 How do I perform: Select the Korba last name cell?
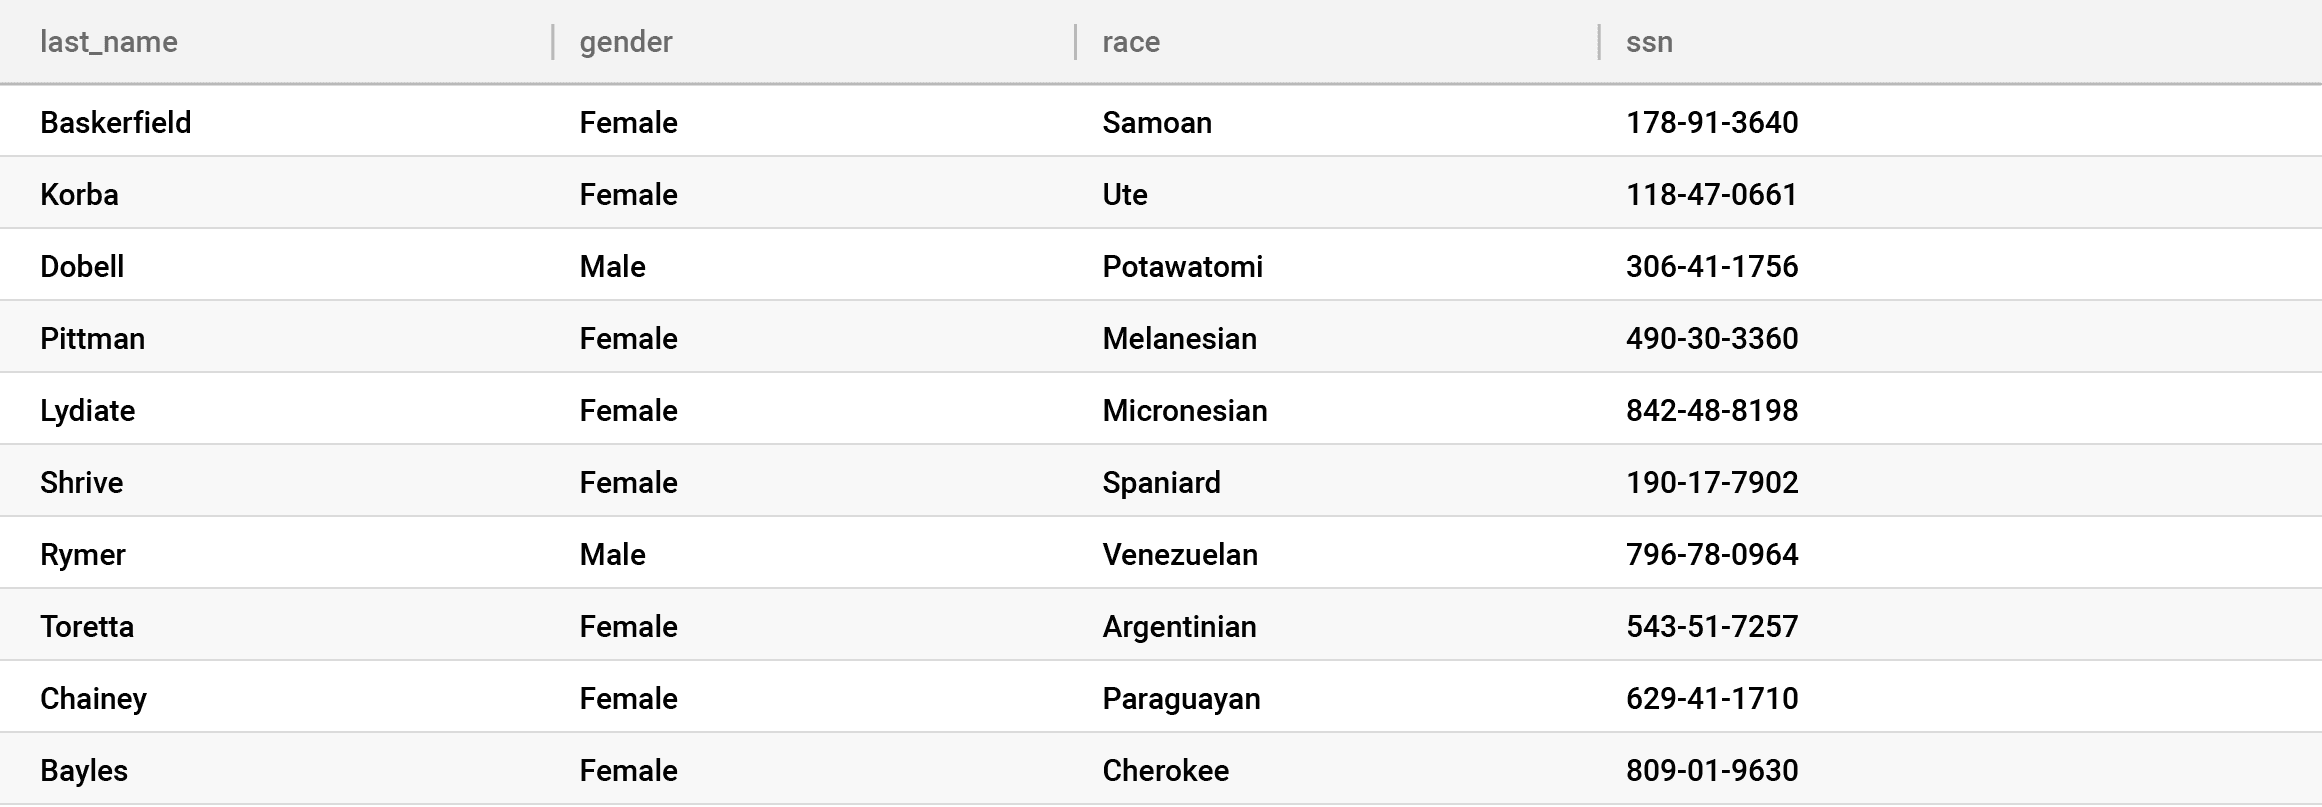79,194
